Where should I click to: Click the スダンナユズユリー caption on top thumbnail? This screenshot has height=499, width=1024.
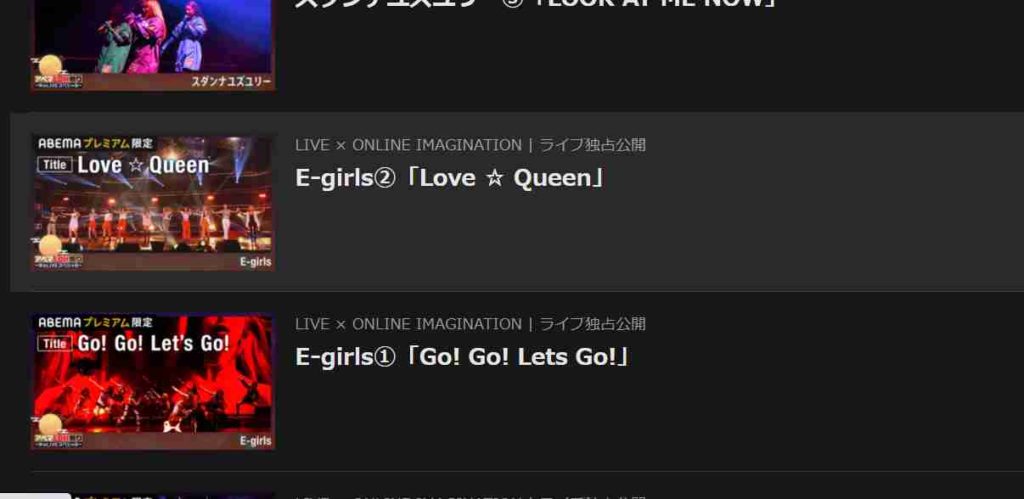[231, 82]
